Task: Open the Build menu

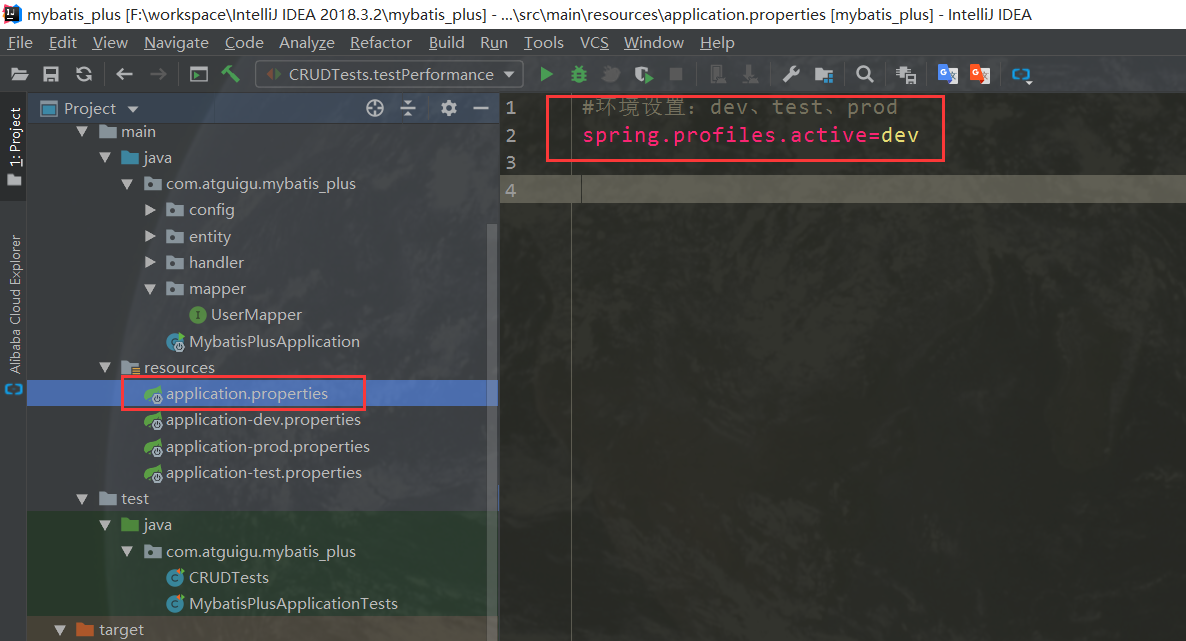Action: point(446,43)
